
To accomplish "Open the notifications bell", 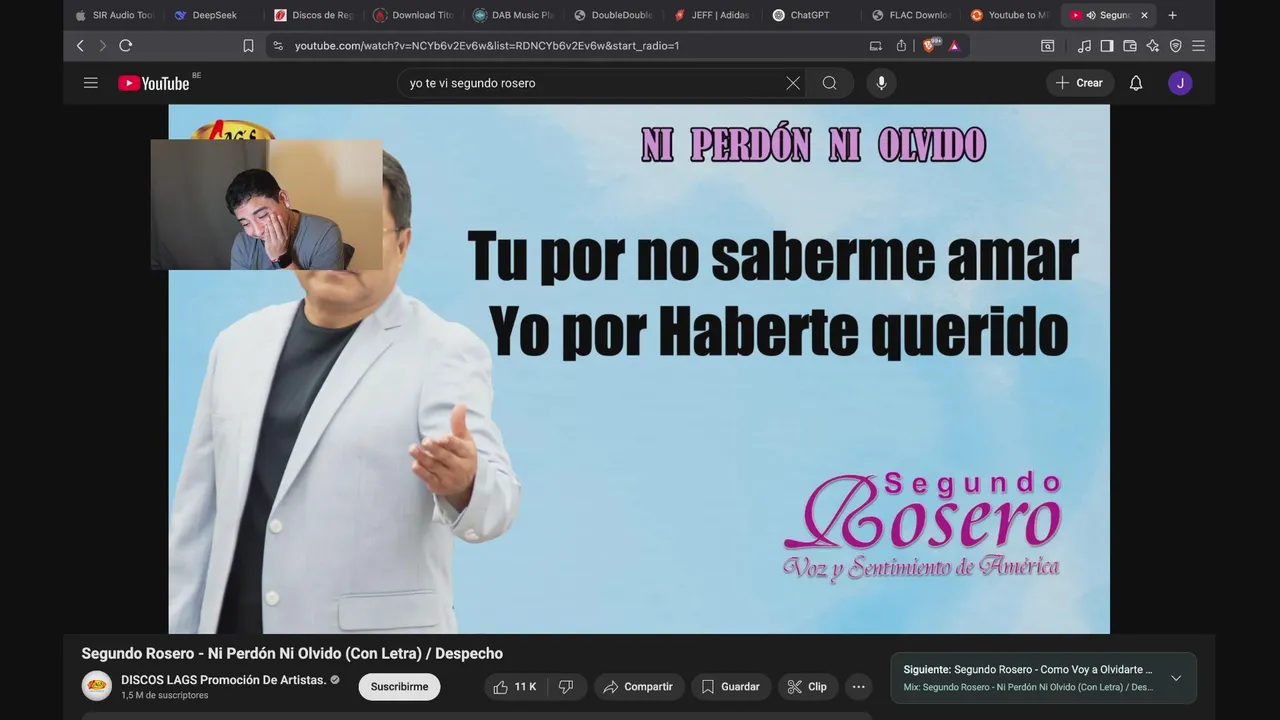I will coord(1136,83).
